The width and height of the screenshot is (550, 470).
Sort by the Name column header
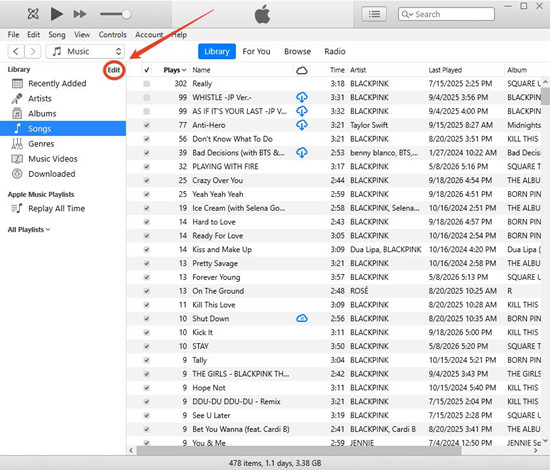tap(201, 70)
